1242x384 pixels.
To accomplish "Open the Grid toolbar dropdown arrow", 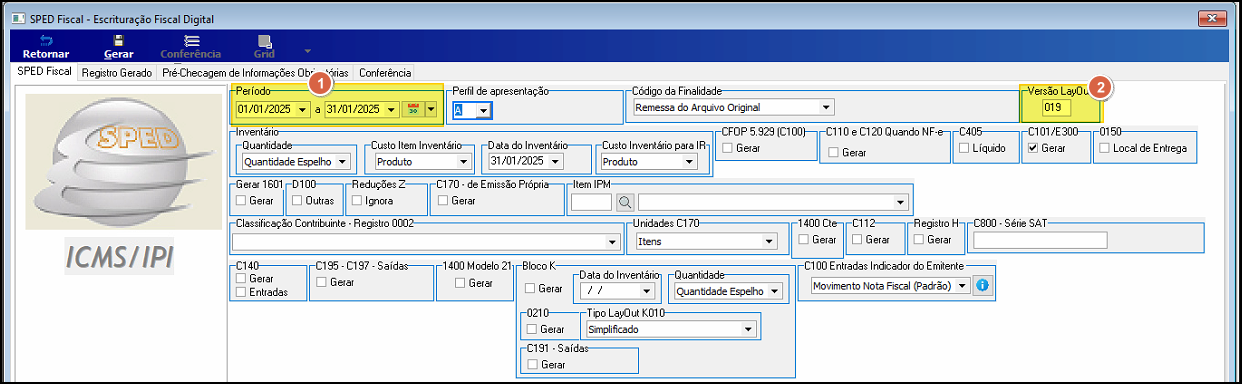I will coord(308,50).
